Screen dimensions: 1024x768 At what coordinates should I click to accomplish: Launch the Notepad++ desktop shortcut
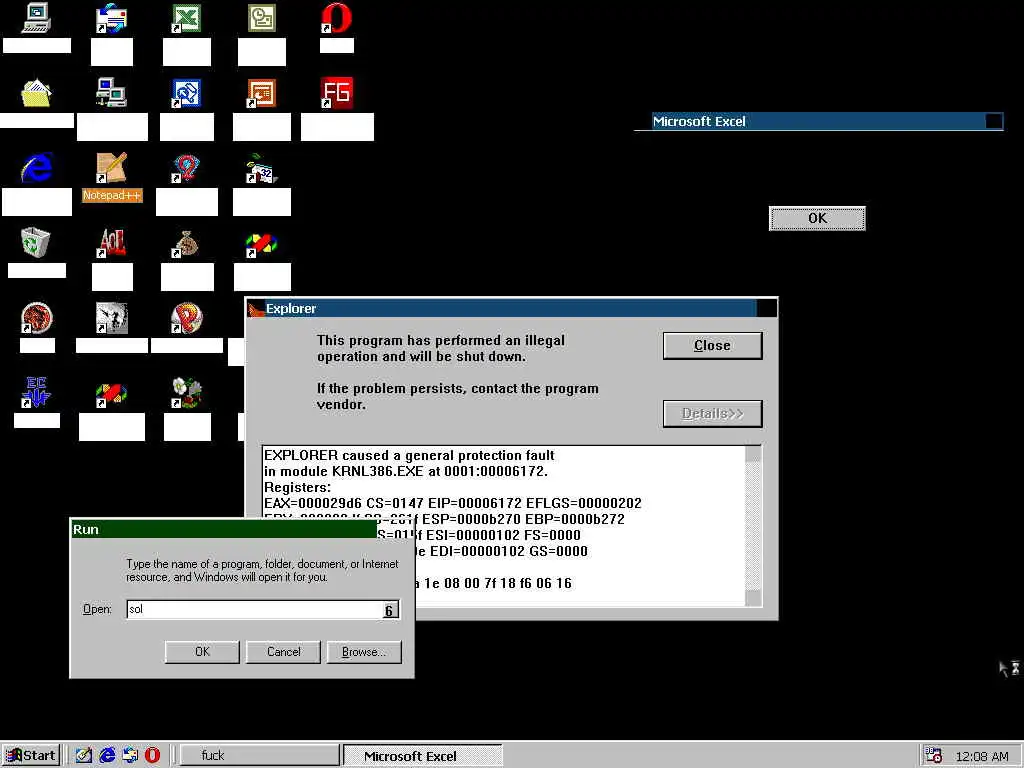point(111,168)
